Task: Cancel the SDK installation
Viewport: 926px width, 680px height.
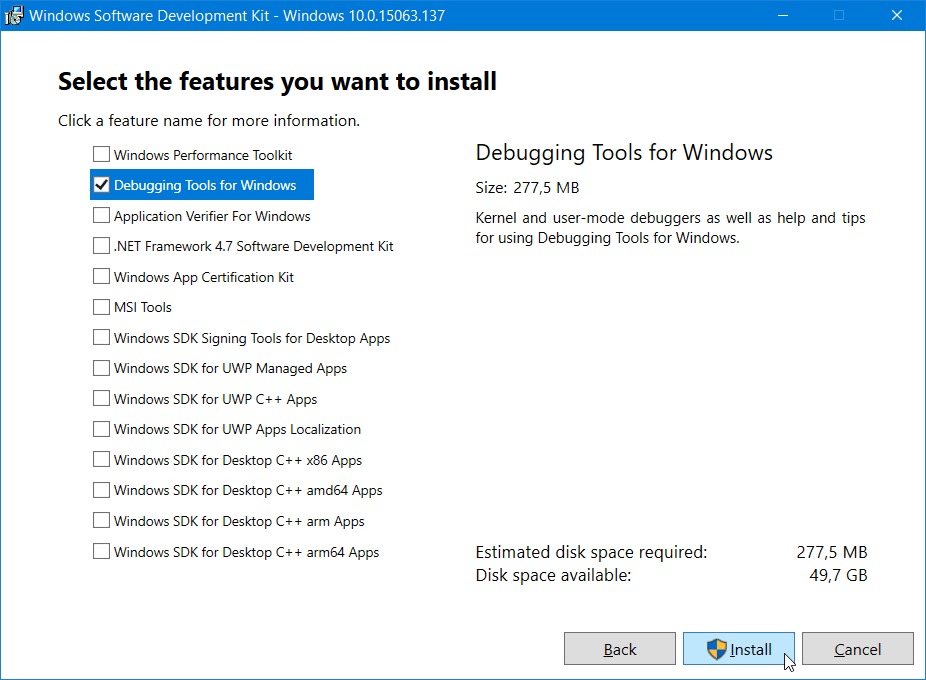Action: point(857,649)
